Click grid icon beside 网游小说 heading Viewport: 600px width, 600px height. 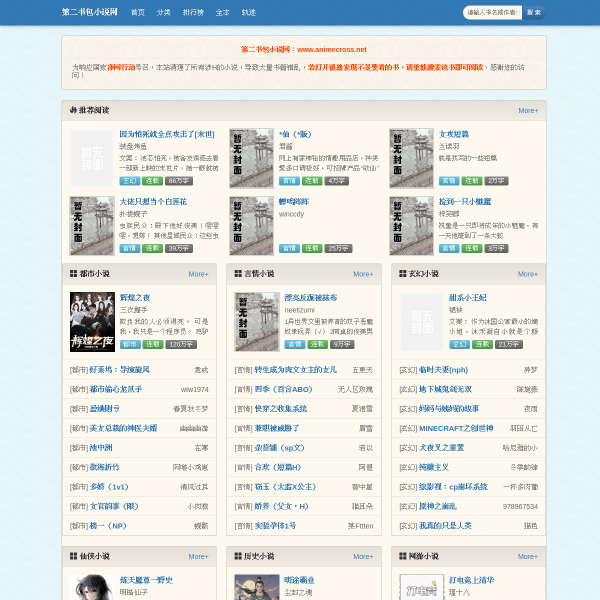[403, 556]
